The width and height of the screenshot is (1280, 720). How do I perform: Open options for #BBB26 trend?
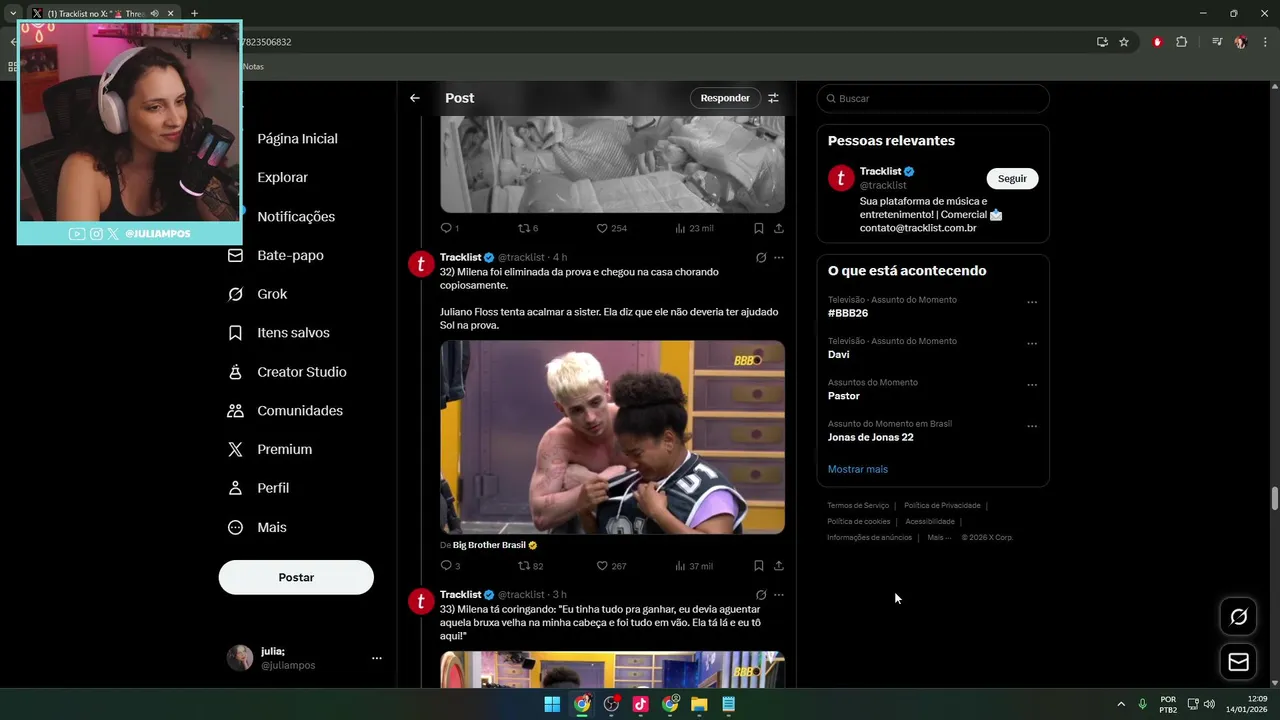(x=1032, y=302)
